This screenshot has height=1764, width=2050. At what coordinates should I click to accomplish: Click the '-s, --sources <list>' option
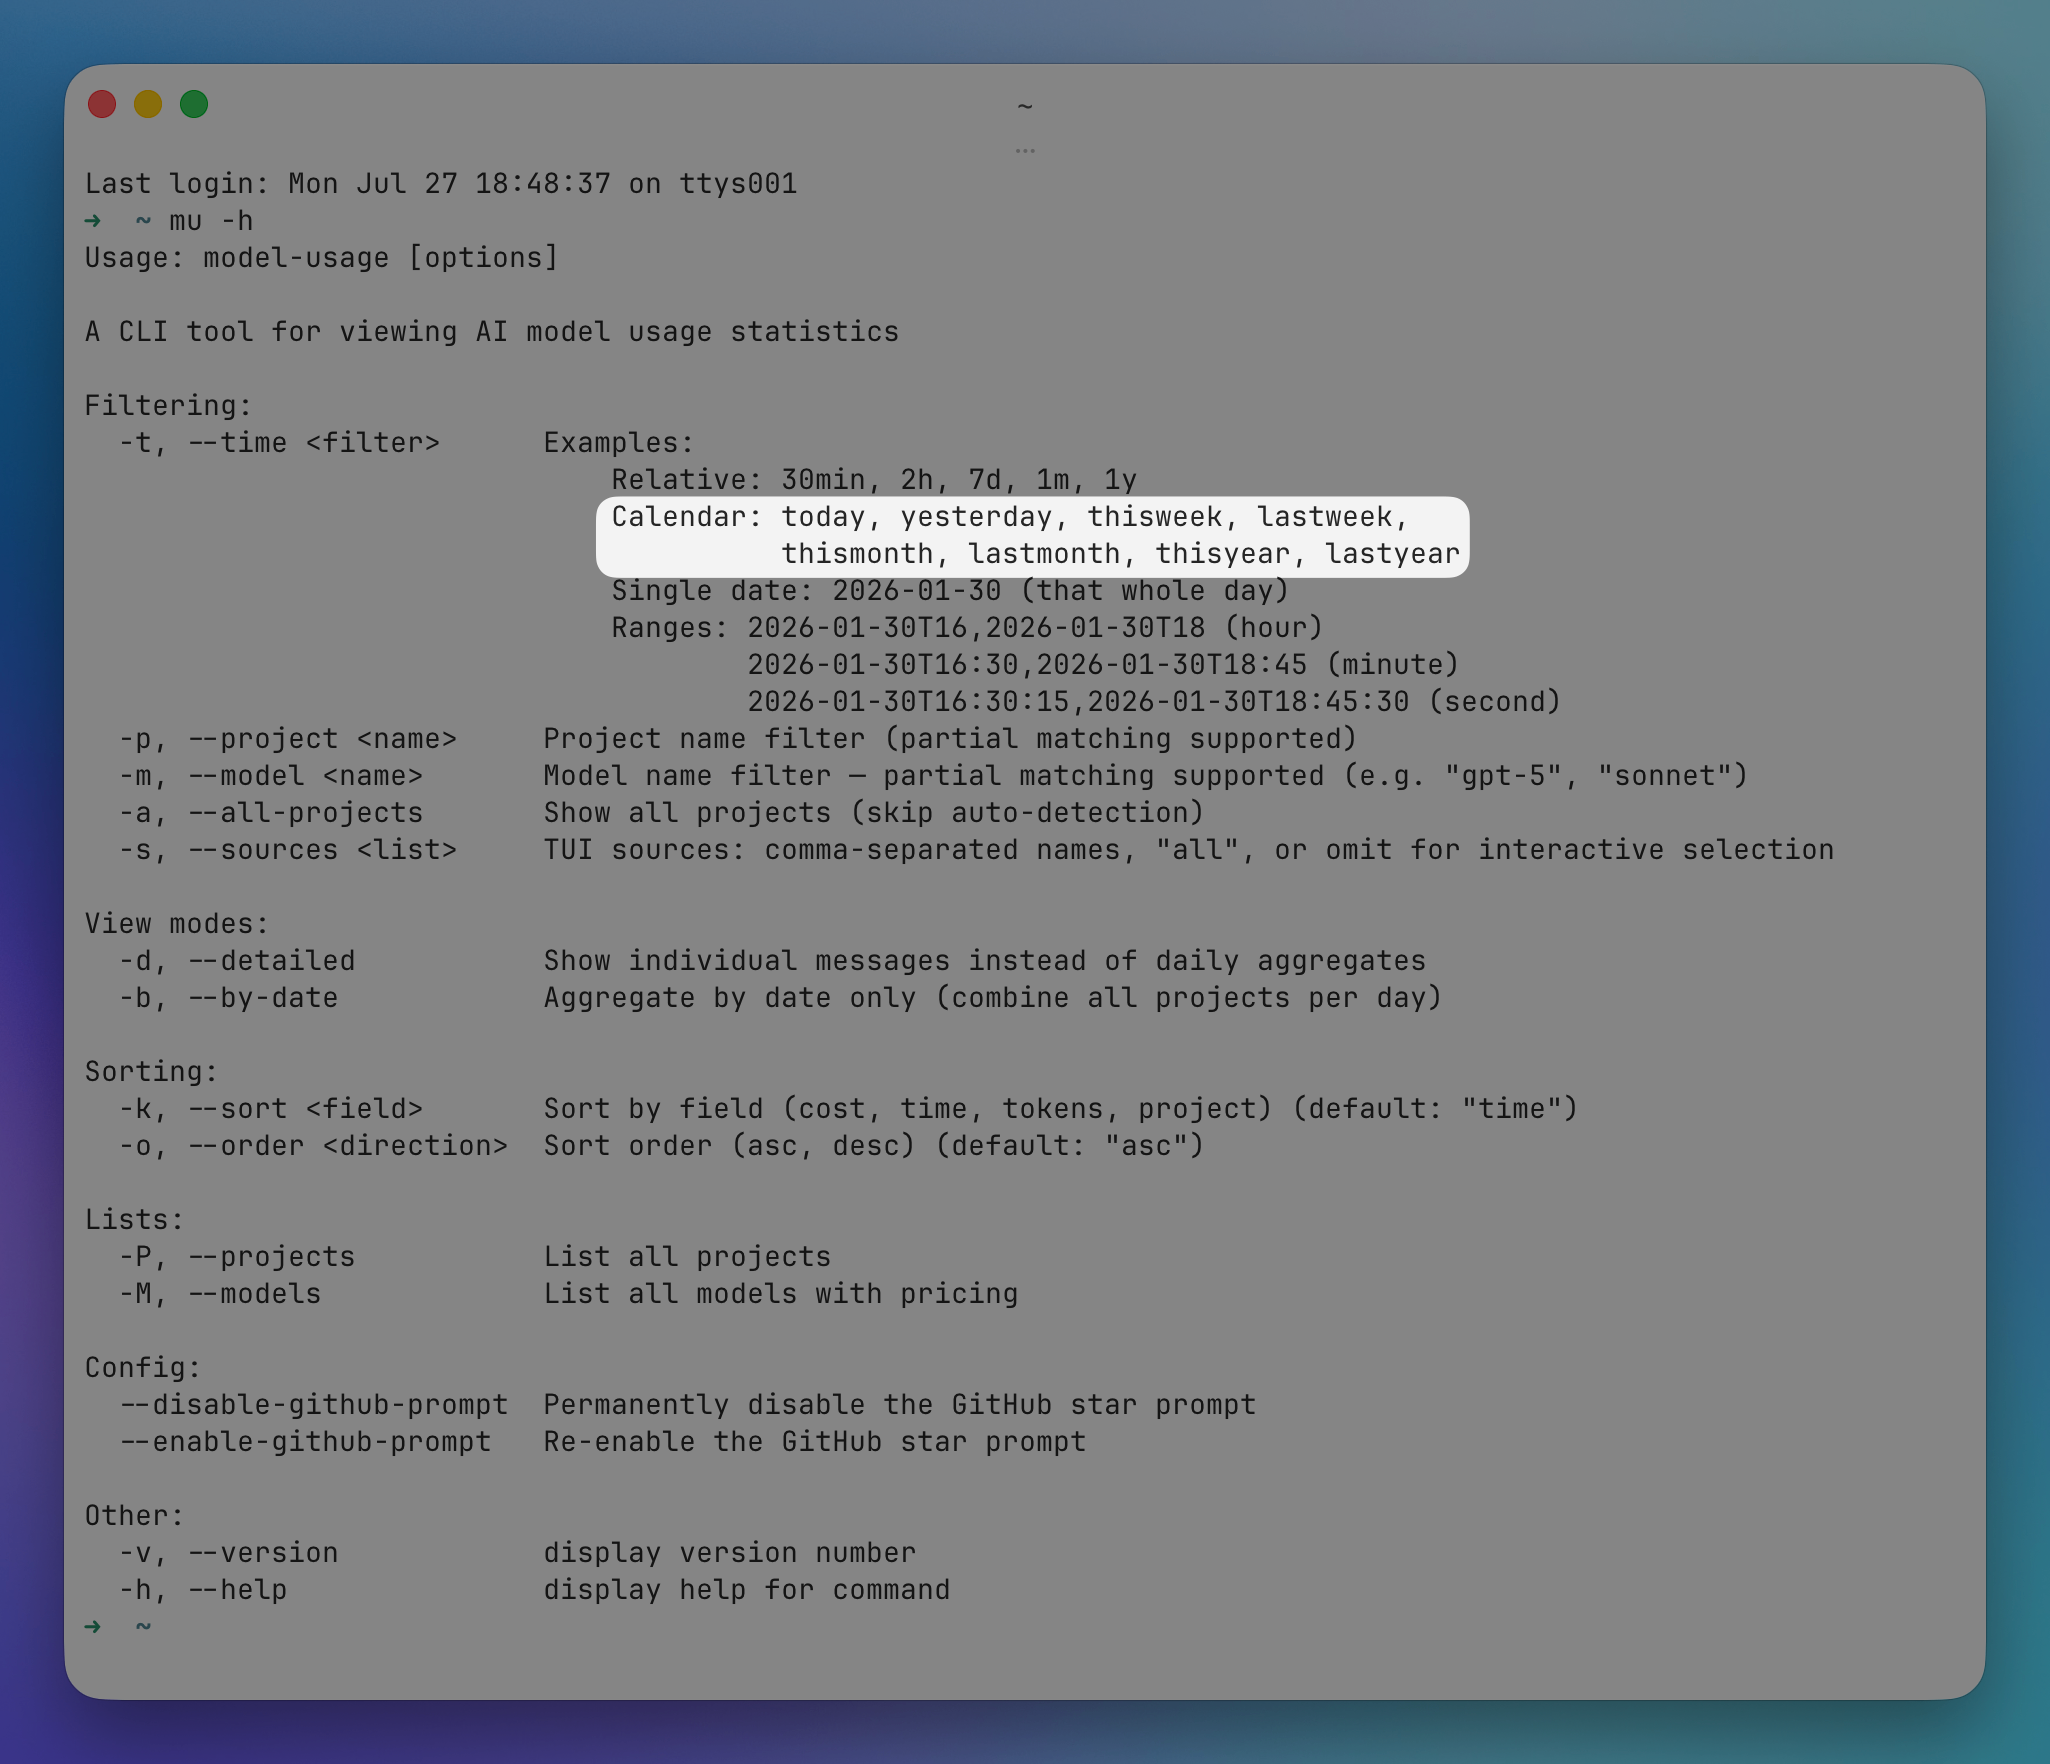(x=288, y=850)
